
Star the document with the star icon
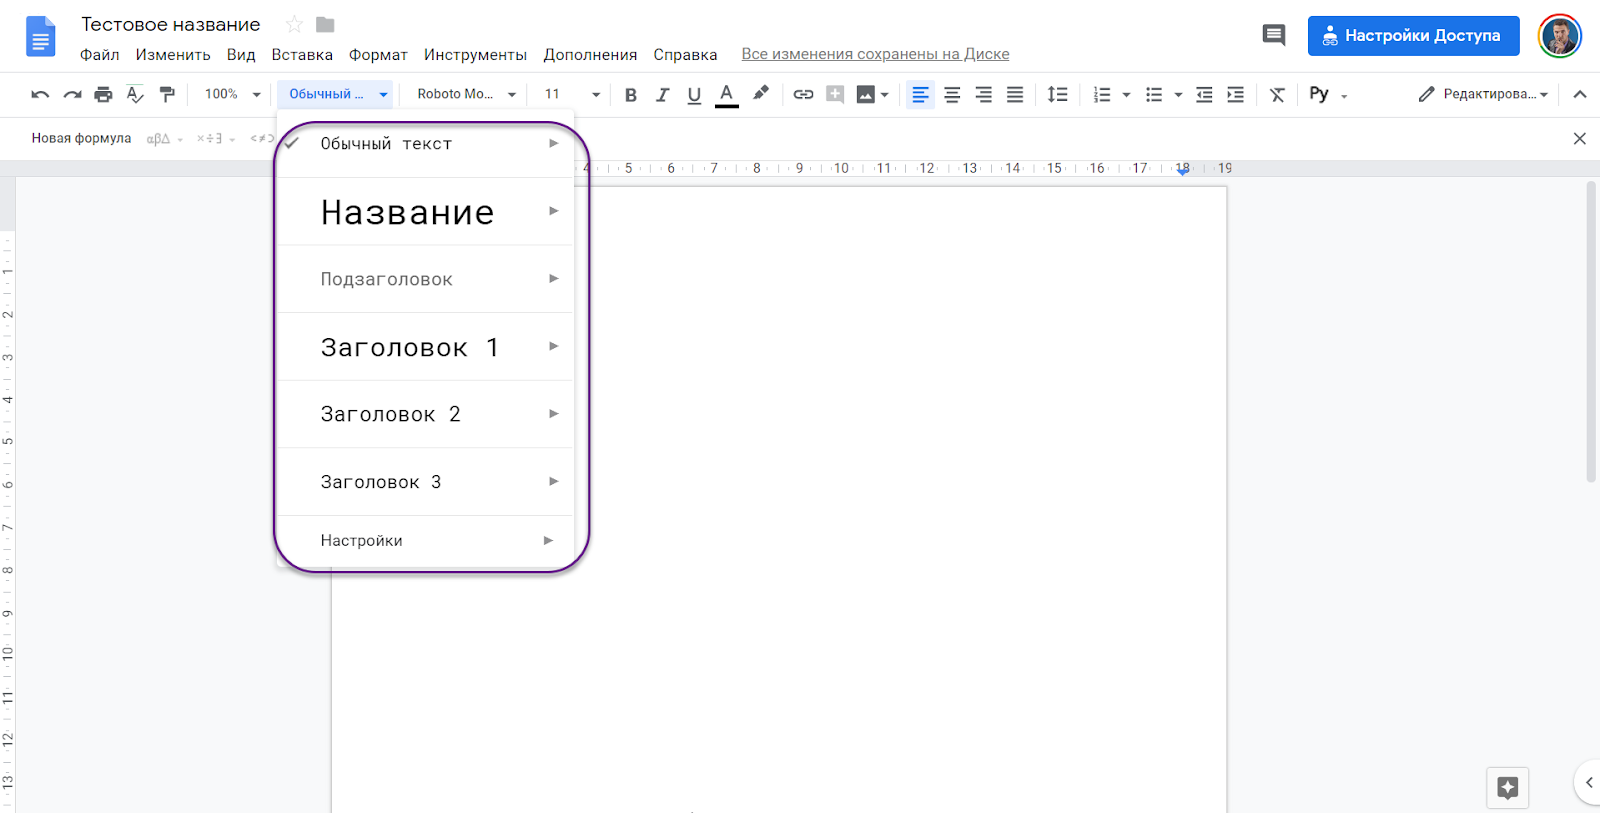pos(294,25)
